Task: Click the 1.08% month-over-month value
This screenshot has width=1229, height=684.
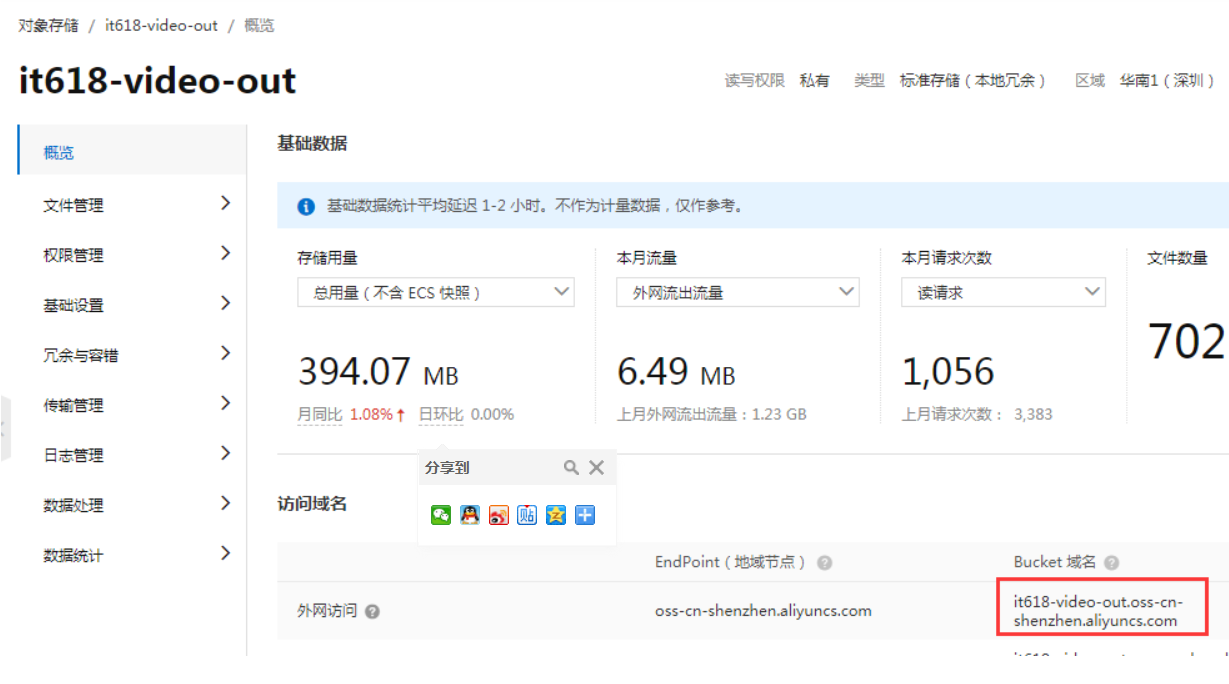Action: pyautogui.click(x=371, y=414)
